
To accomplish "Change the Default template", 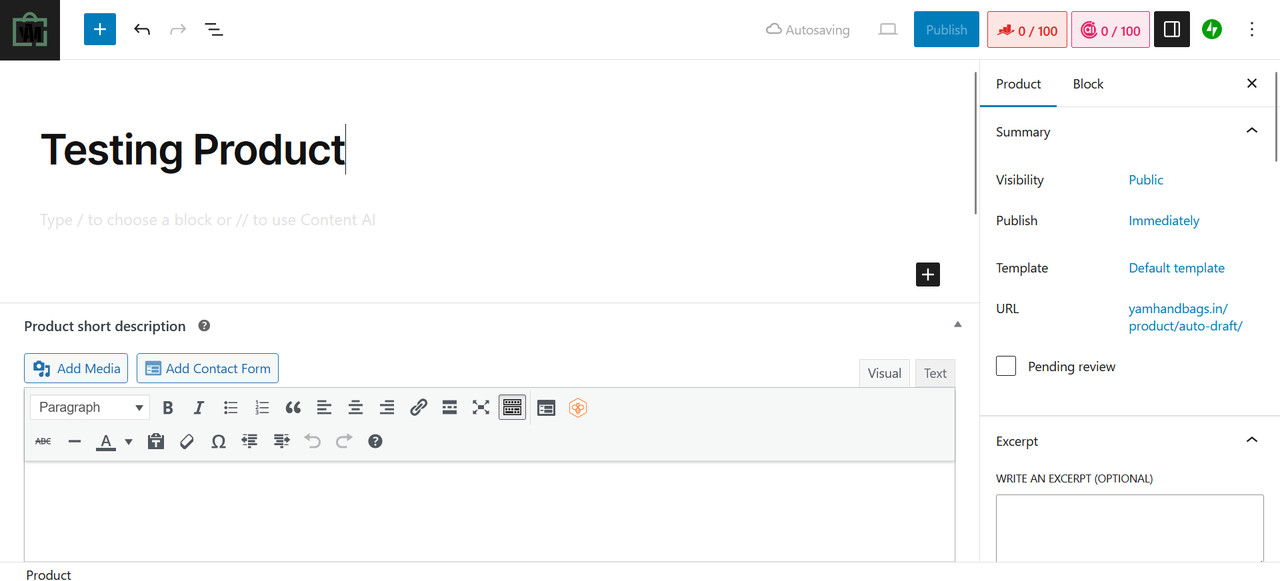I will (x=1177, y=268).
